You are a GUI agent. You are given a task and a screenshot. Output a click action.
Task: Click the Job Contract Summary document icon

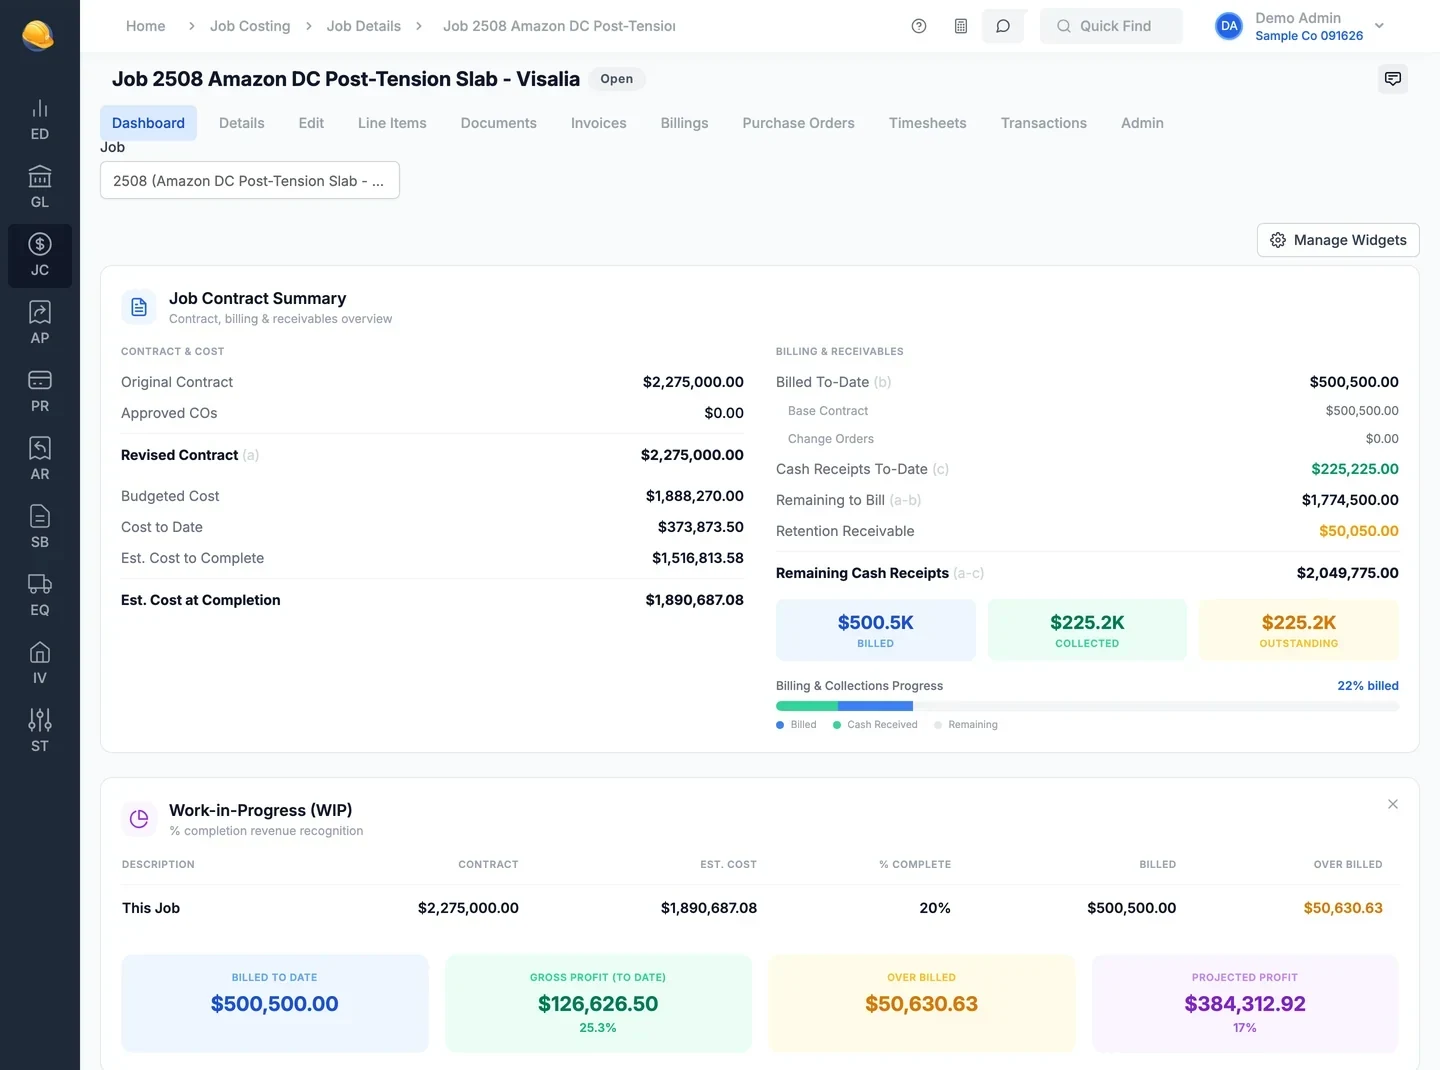[139, 307]
